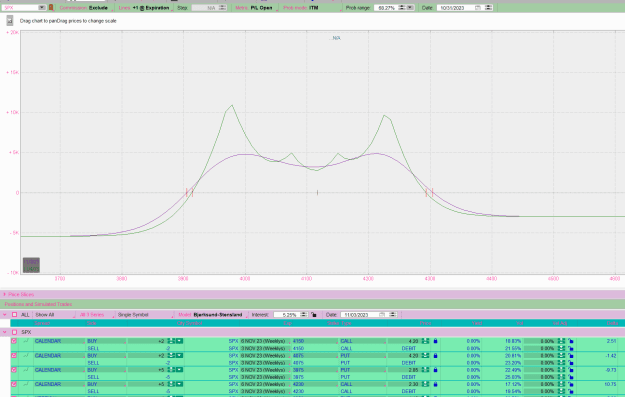The height and width of the screenshot is (397, 625).
Task: Toggle the ALL positions checkbox
Action: pyautogui.click(x=14, y=314)
